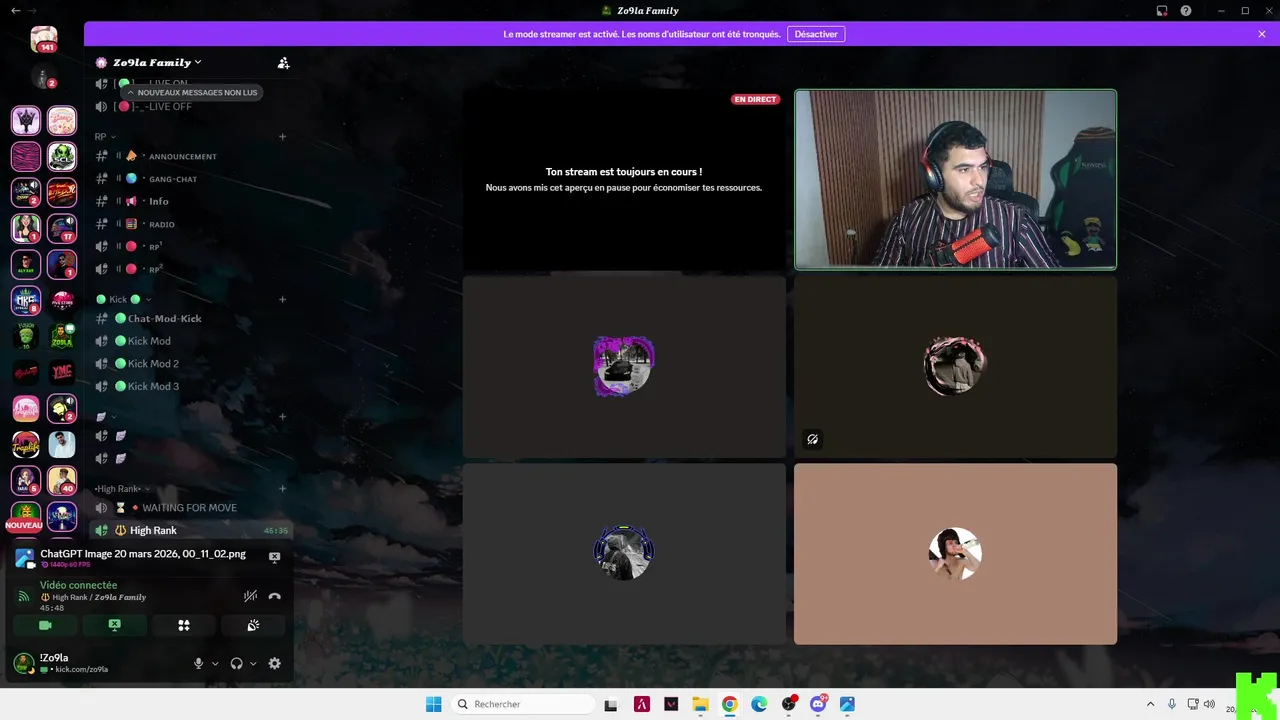Deafen with the headphones icon
The width and height of the screenshot is (1280, 720).
[236, 663]
